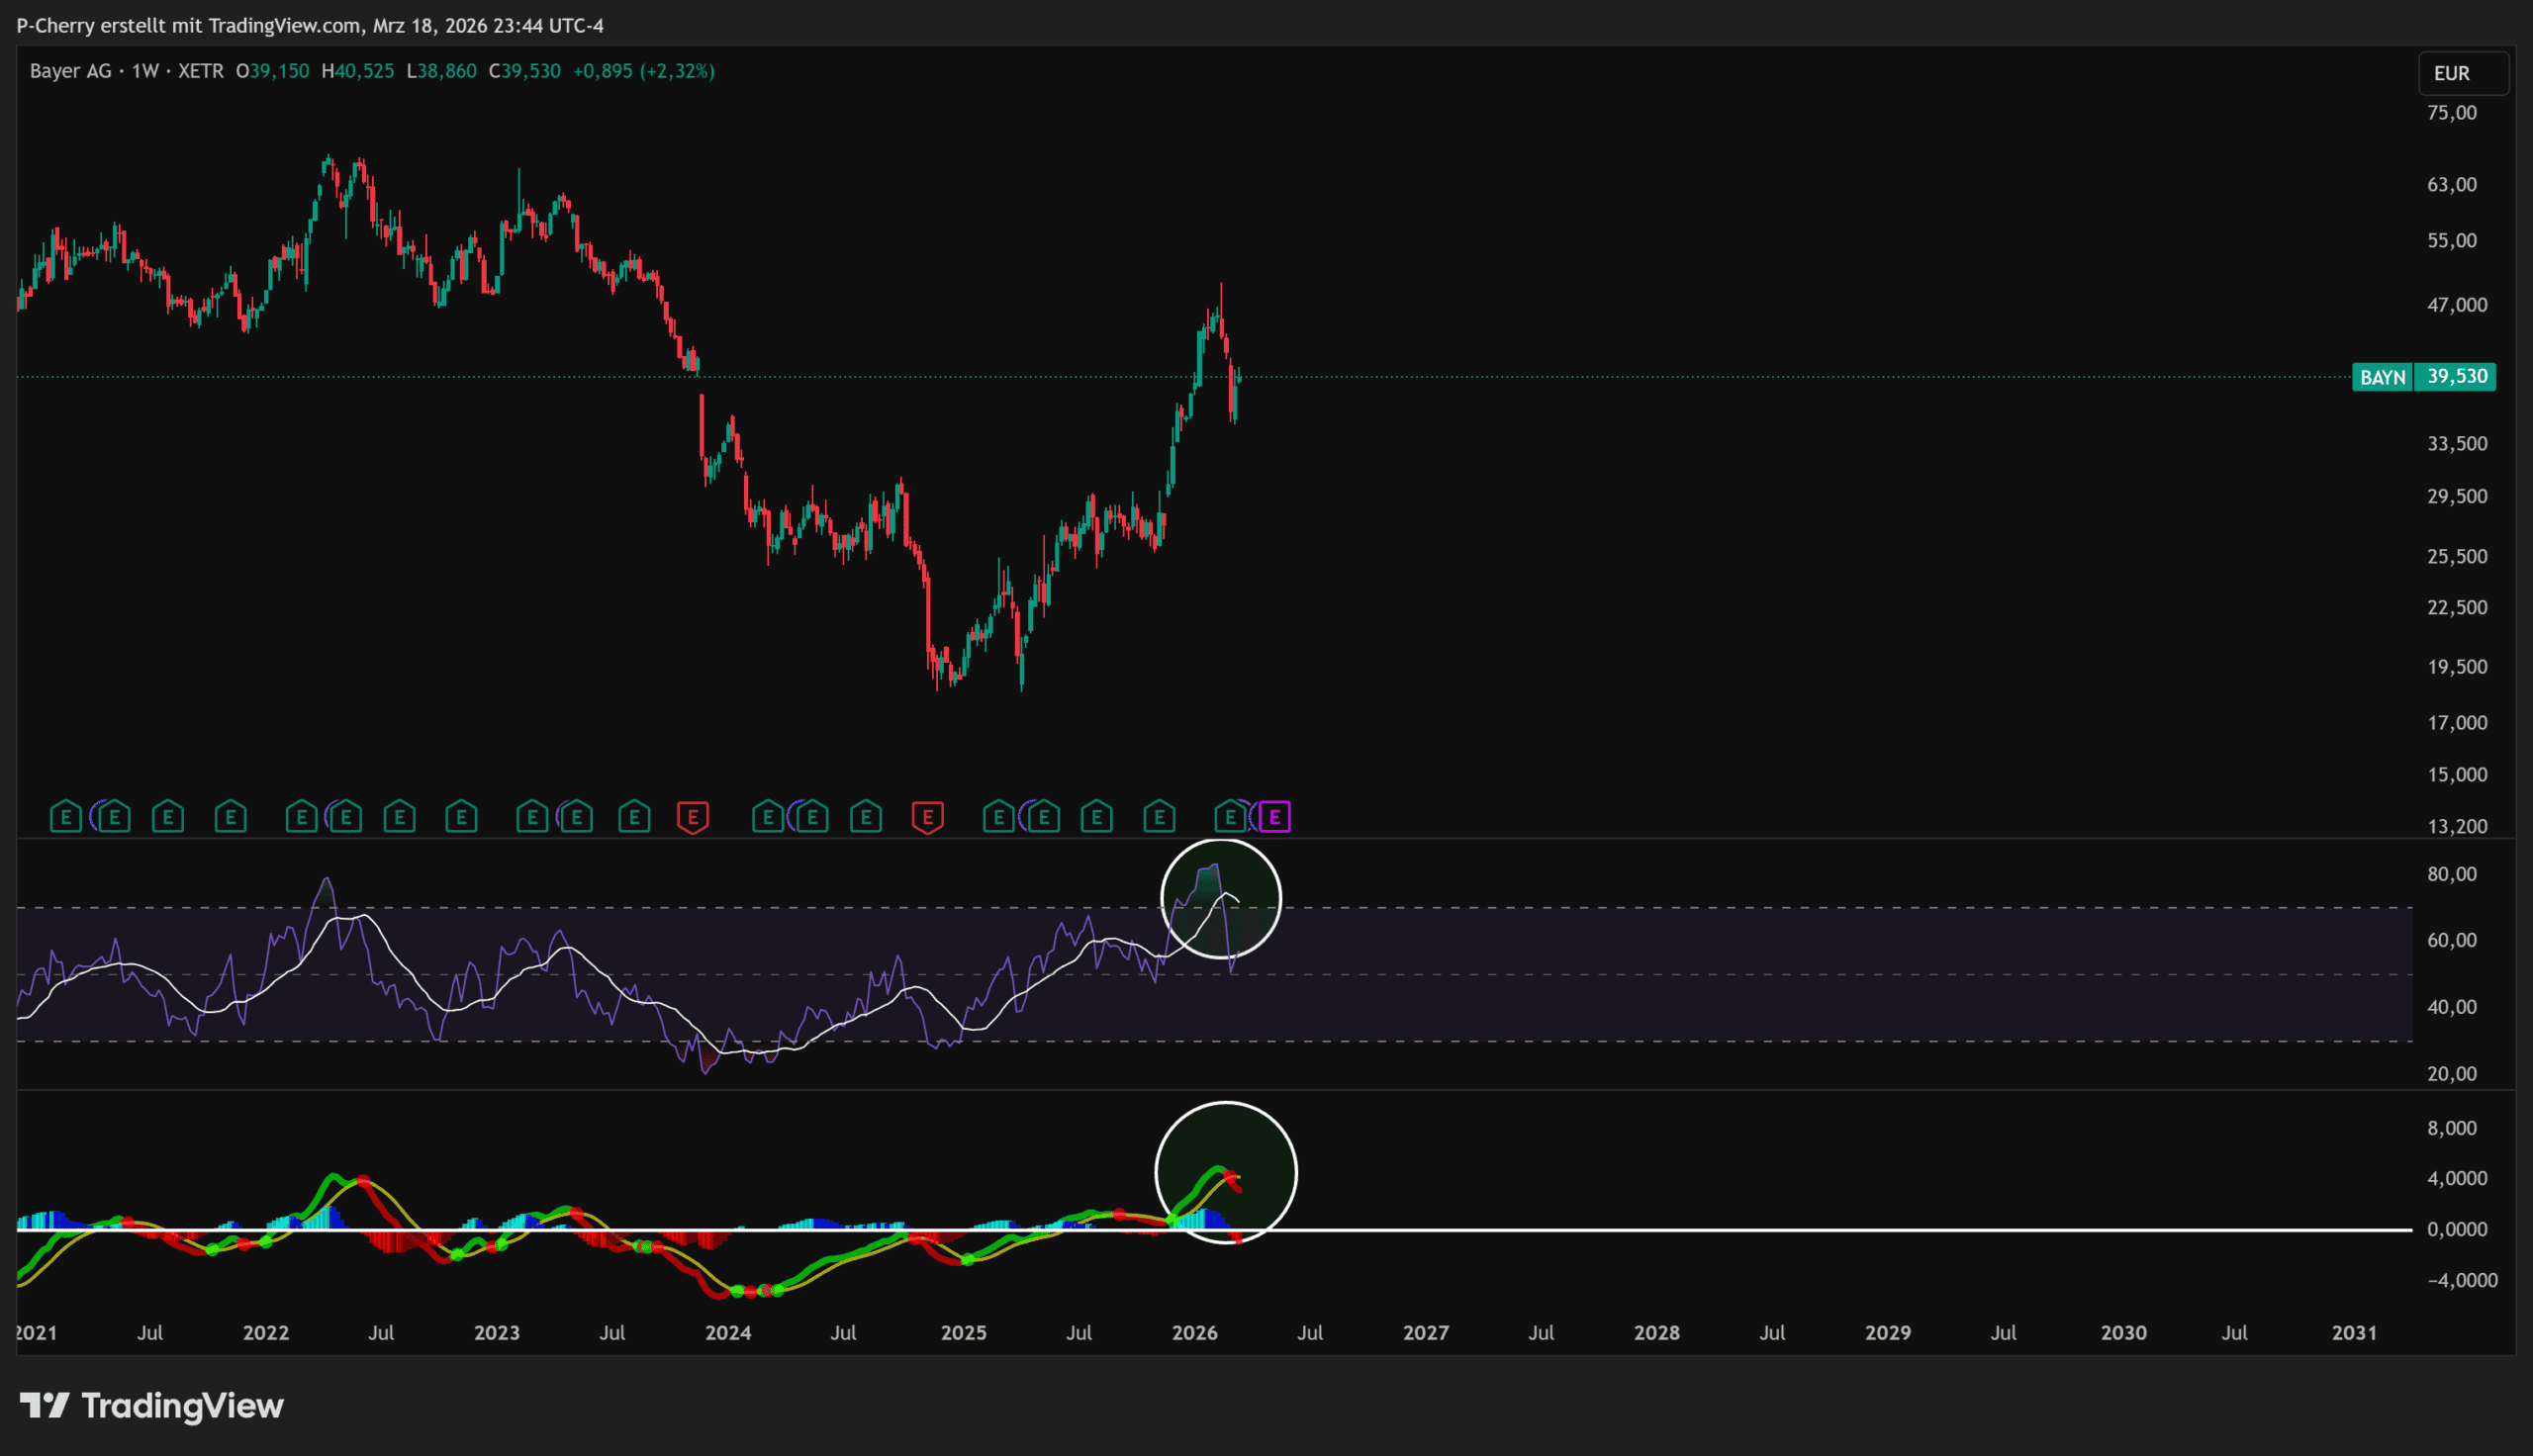Click the 2026 label on time axis
The width and height of the screenshot is (2533, 1456).
coord(1194,1332)
